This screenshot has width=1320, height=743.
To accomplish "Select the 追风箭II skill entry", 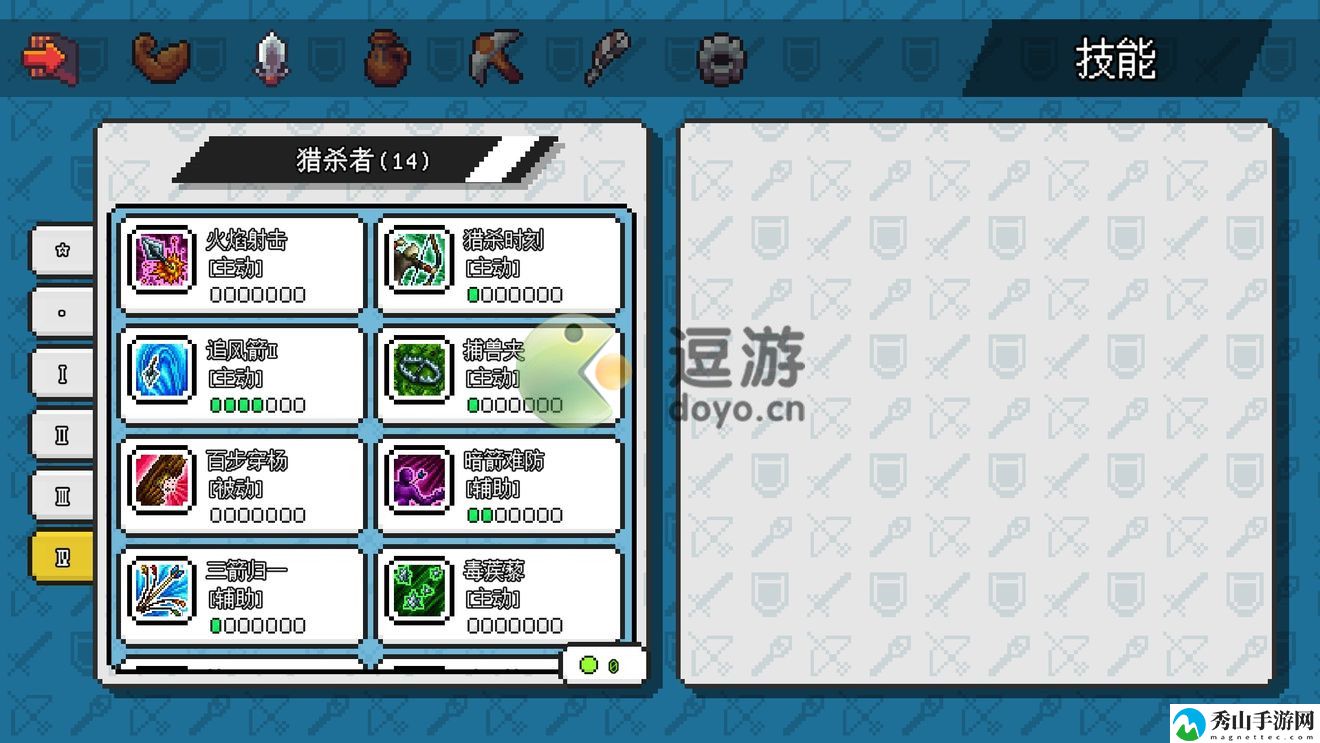I will (x=242, y=376).
